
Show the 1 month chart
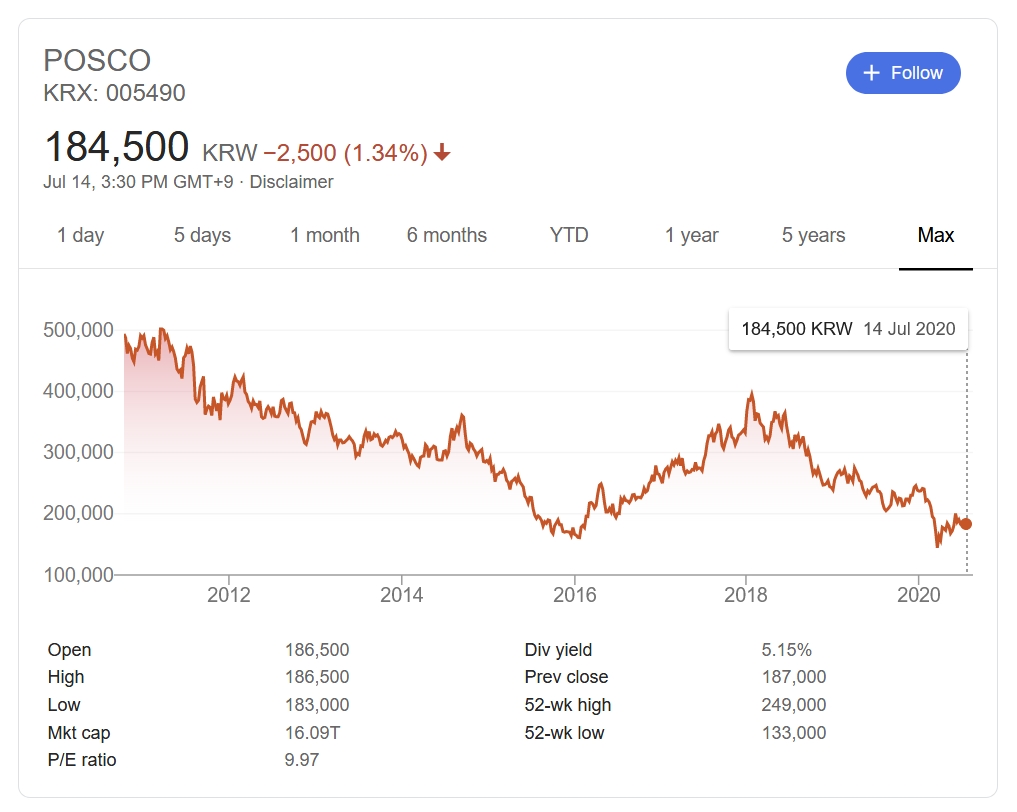325,236
